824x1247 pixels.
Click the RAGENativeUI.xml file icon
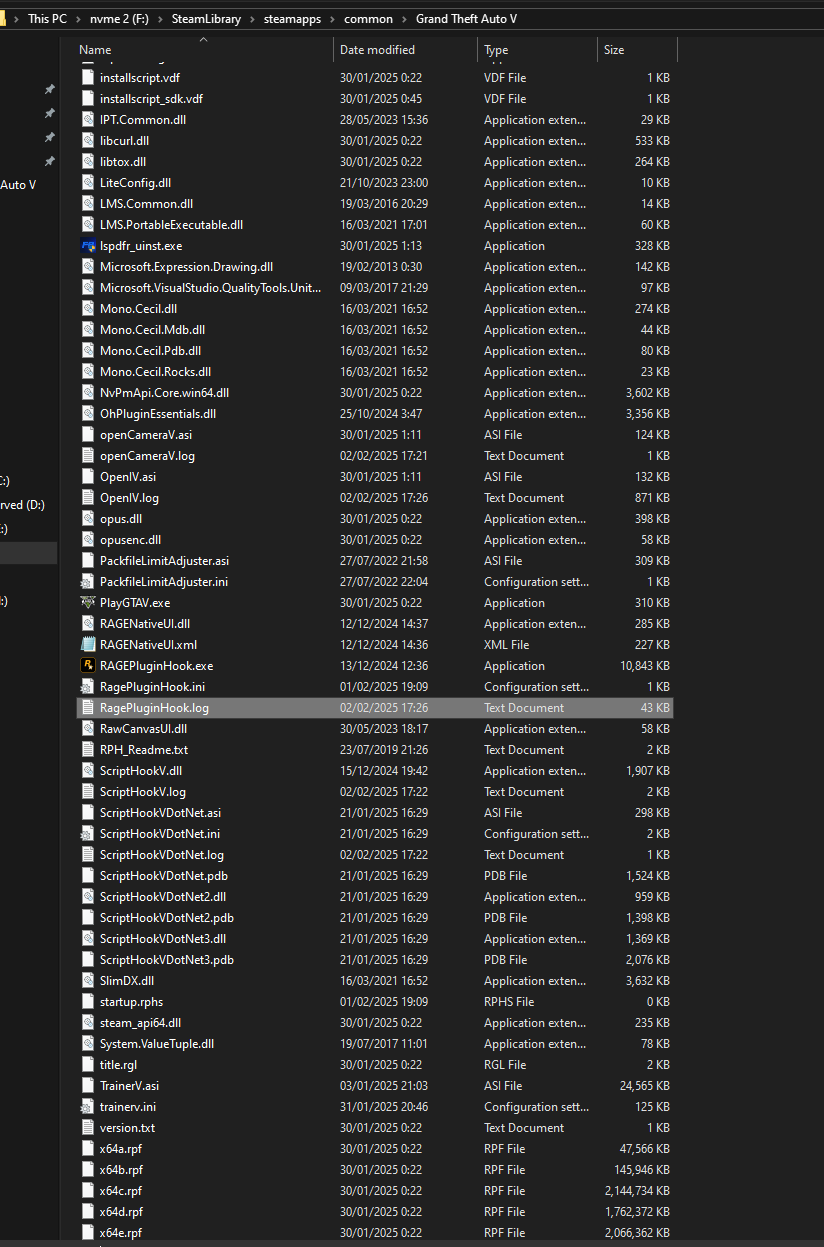click(x=88, y=645)
